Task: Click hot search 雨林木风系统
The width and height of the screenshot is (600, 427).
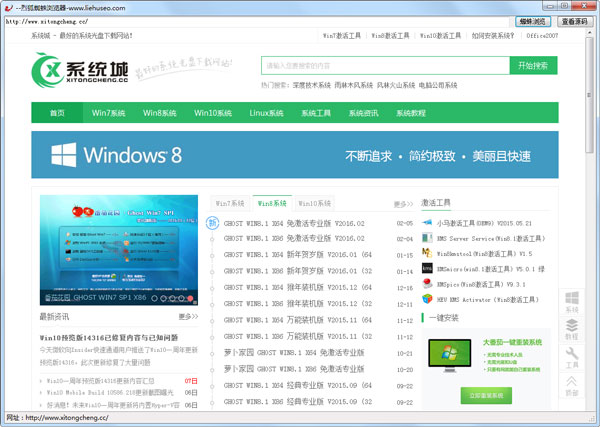Action: (354, 85)
